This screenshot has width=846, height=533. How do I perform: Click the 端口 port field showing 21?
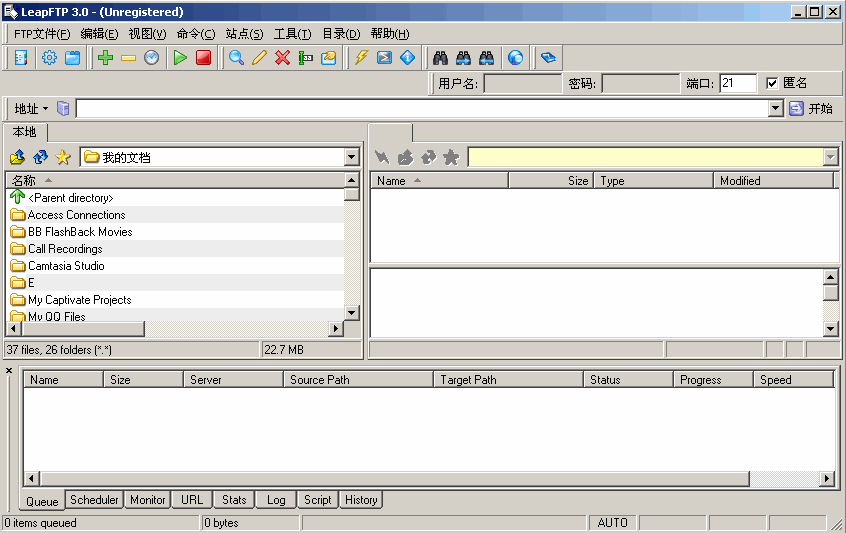(x=738, y=83)
